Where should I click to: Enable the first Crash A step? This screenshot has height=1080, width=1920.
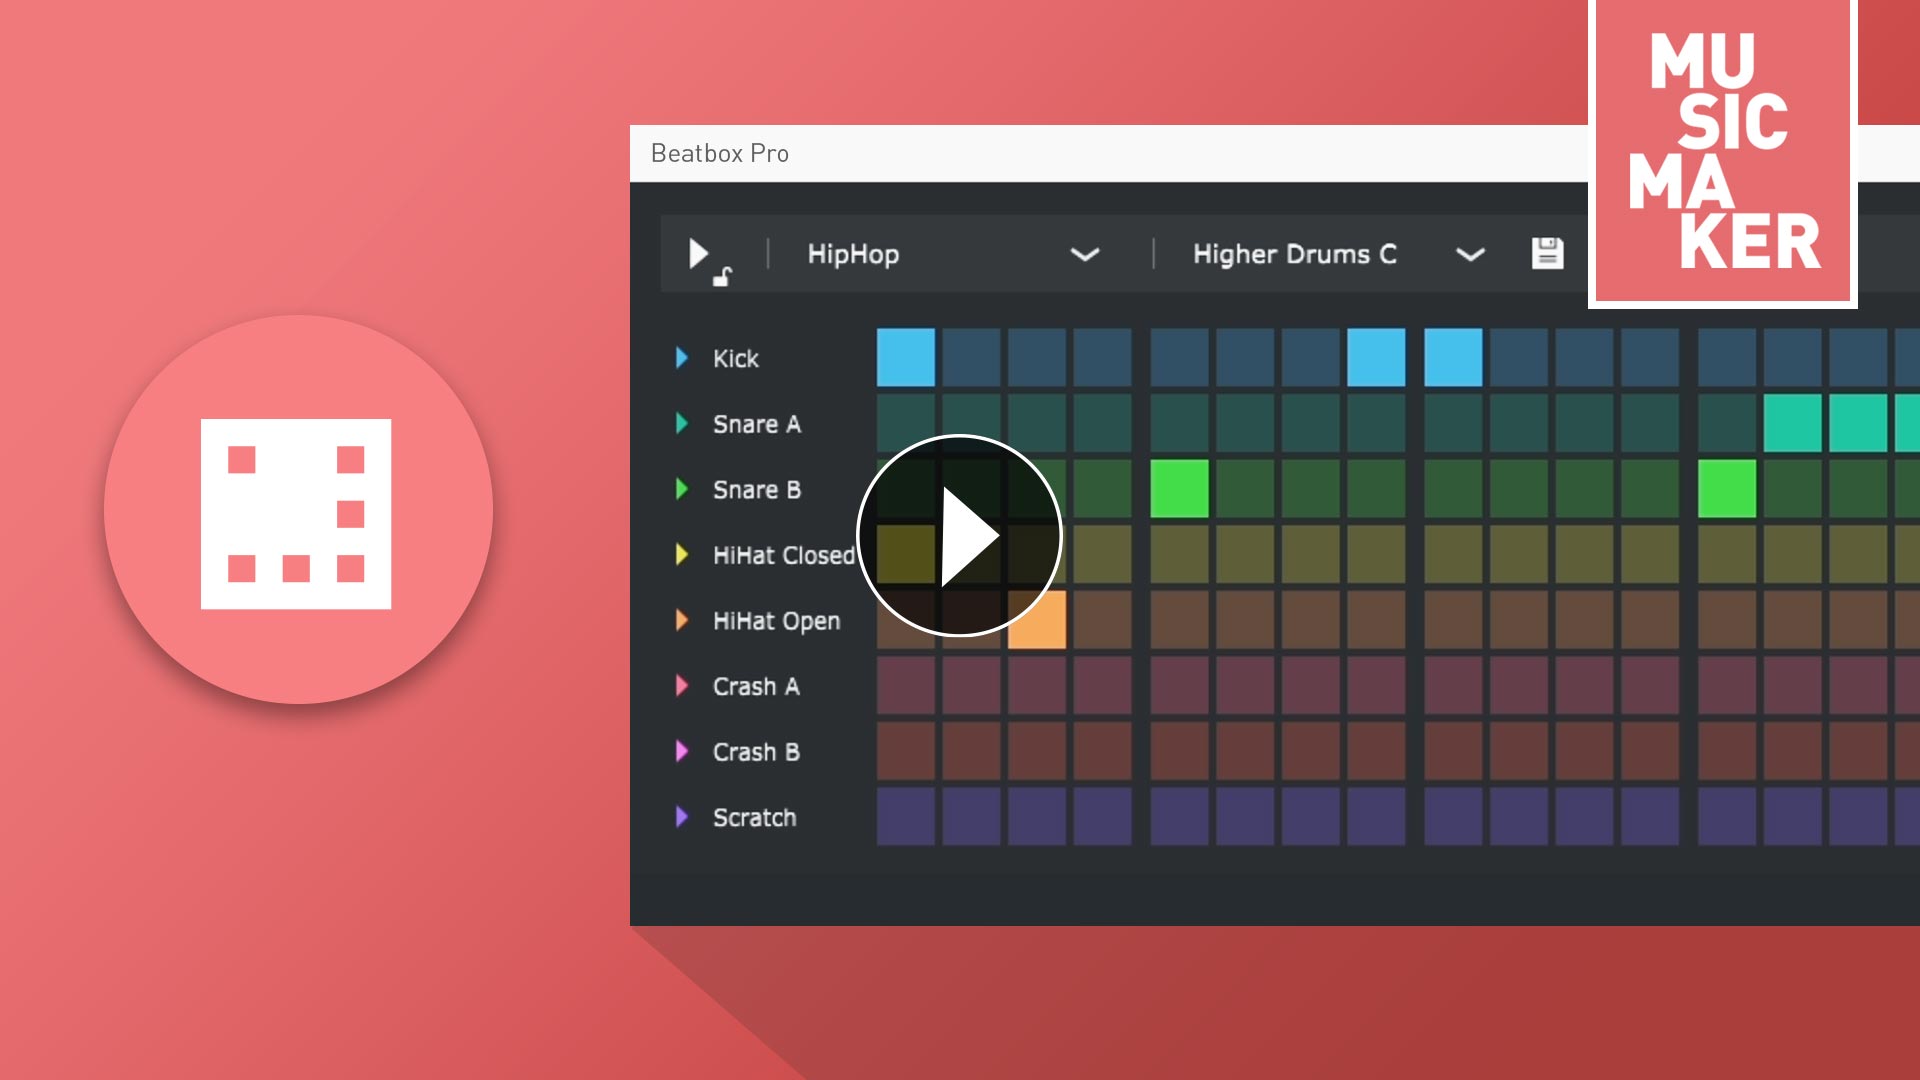(906, 685)
